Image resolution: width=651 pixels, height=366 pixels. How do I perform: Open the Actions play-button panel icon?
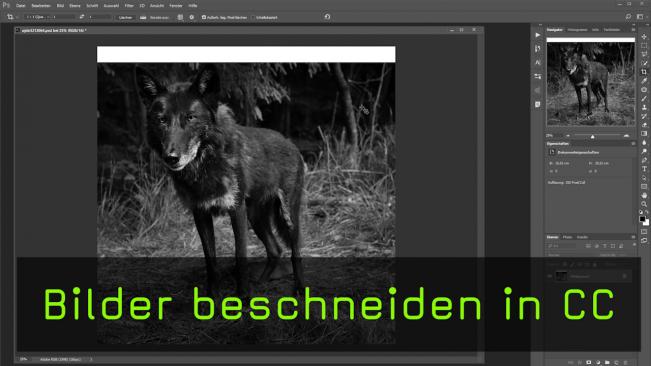click(x=538, y=35)
